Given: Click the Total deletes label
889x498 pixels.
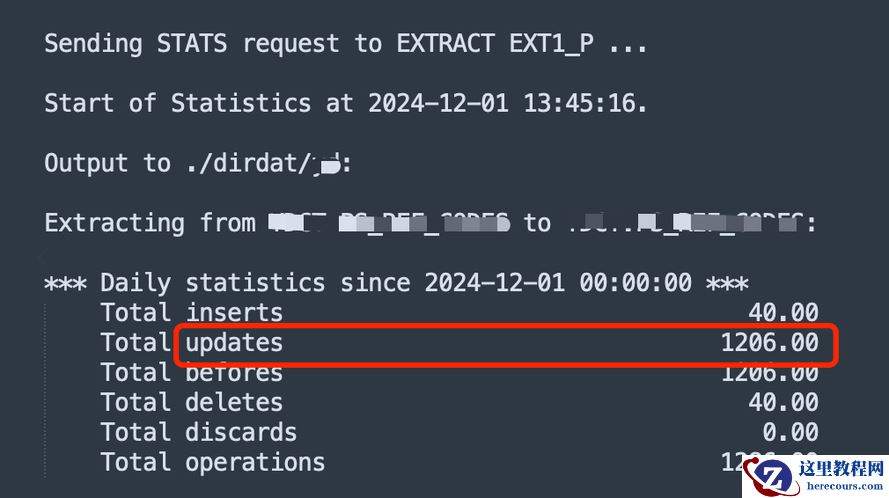Looking at the screenshot, I should pos(191,403).
